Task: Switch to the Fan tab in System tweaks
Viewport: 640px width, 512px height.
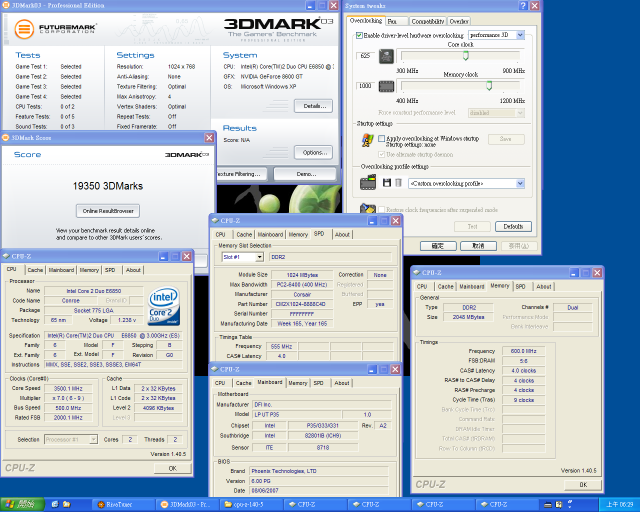Action: [396, 21]
